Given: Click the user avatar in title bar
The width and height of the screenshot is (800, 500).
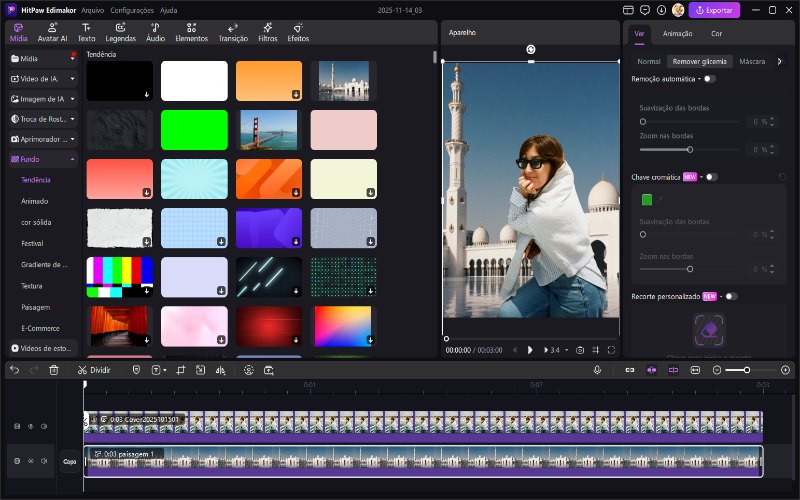Looking at the screenshot, I should coord(678,10).
